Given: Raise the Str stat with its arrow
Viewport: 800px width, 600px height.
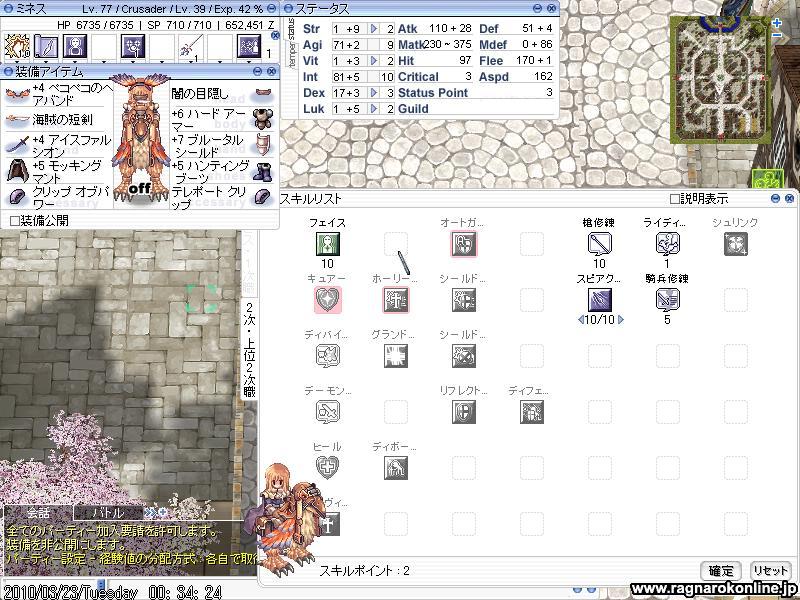Looking at the screenshot, I should (x=374, y=29).
